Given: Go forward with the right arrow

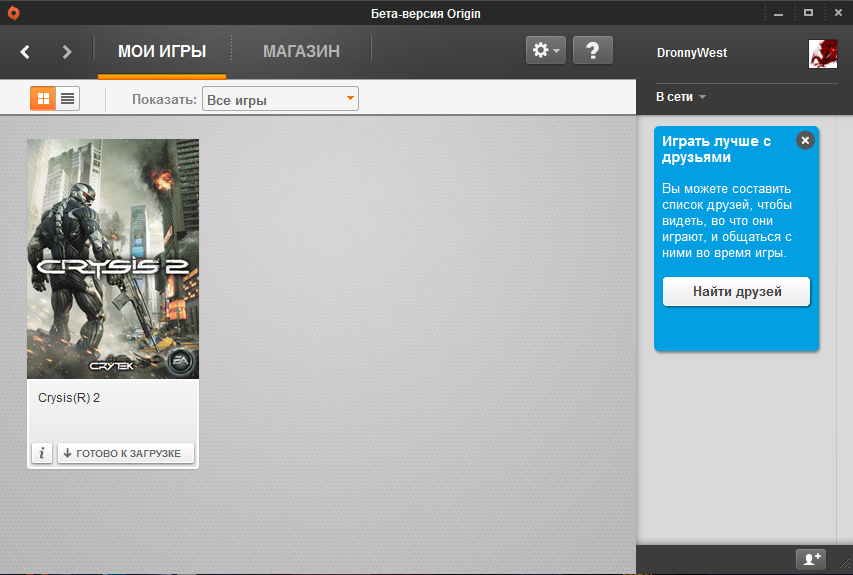Looking at the screenshot, I should tap(66, 52).
